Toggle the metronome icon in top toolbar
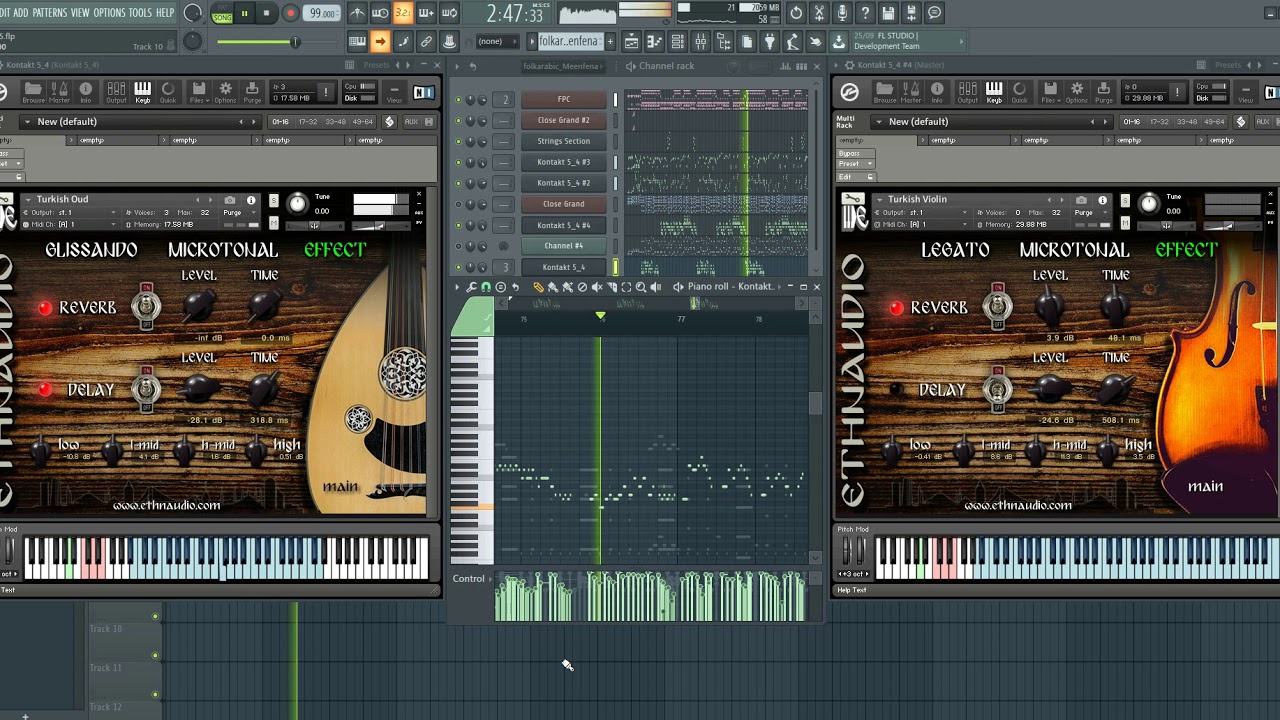The height and width of the screenshot is (720, 1280). (x=357, y=13)
